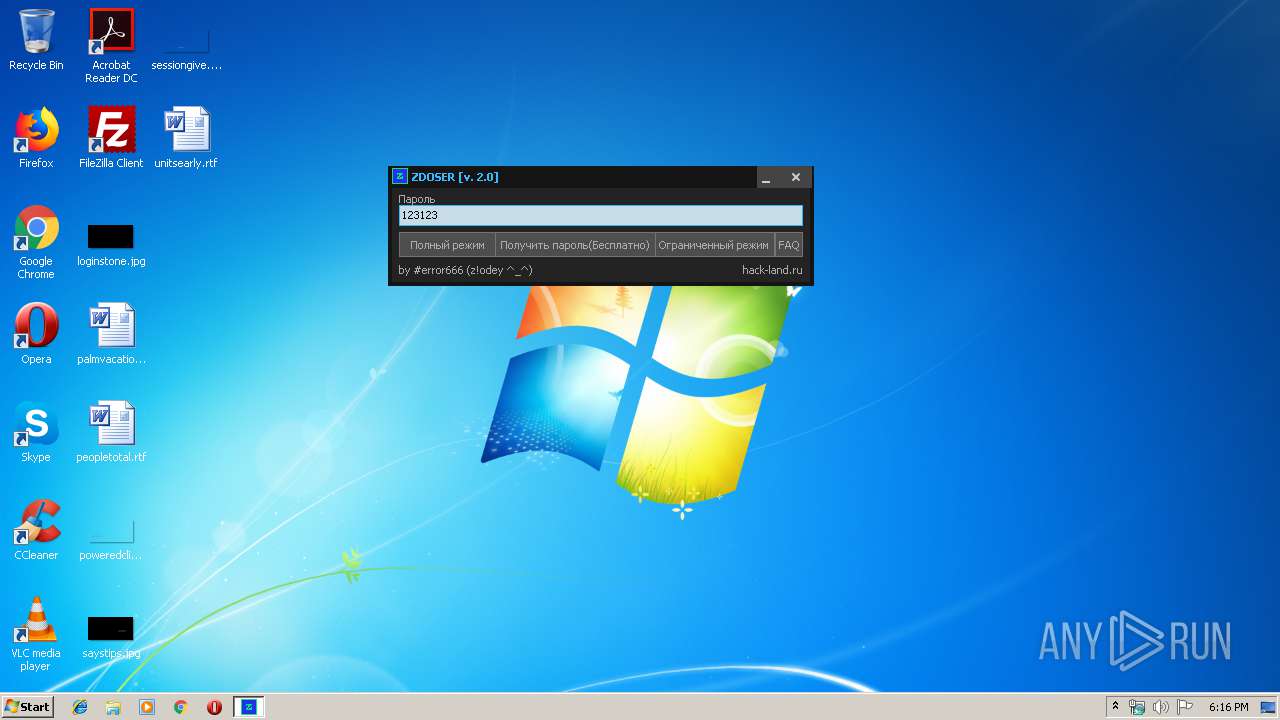Open the Recycle Bin desktop icon
Image resolution: width=1280 pixels, height=720 pixels.
click(x=36, y=40)
